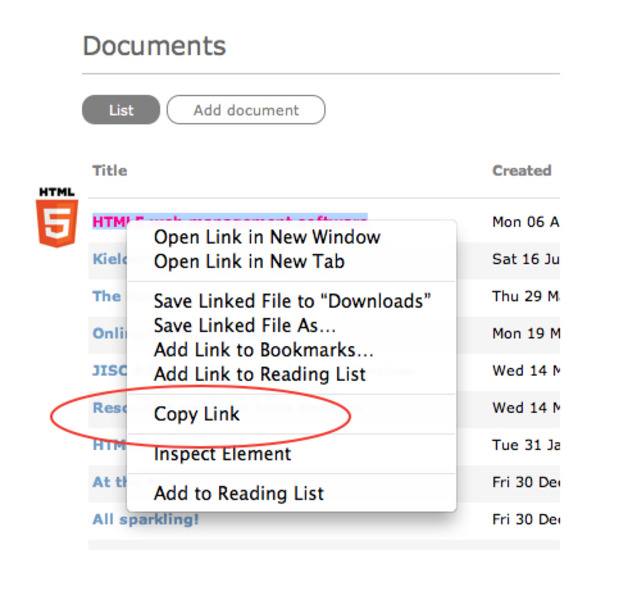This screenshot has height=600, width=637.
Task: Choose Save Linked File to "Downloads"
Action: tap(292, 300)
